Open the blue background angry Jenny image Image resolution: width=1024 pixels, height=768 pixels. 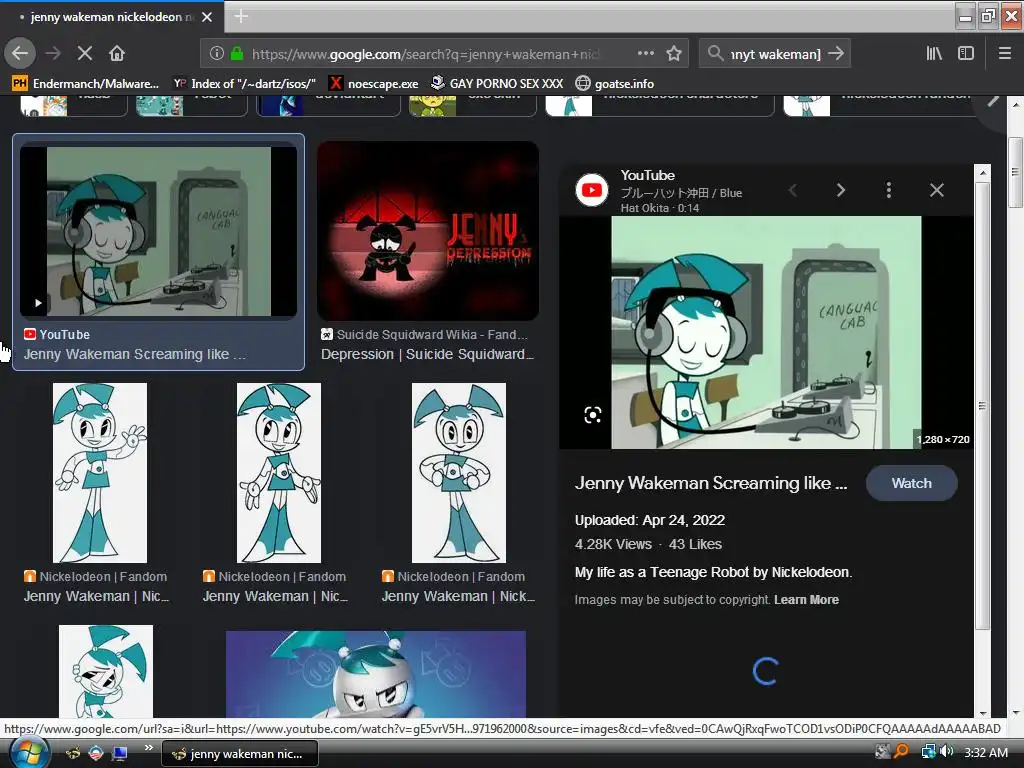[376, 674]
